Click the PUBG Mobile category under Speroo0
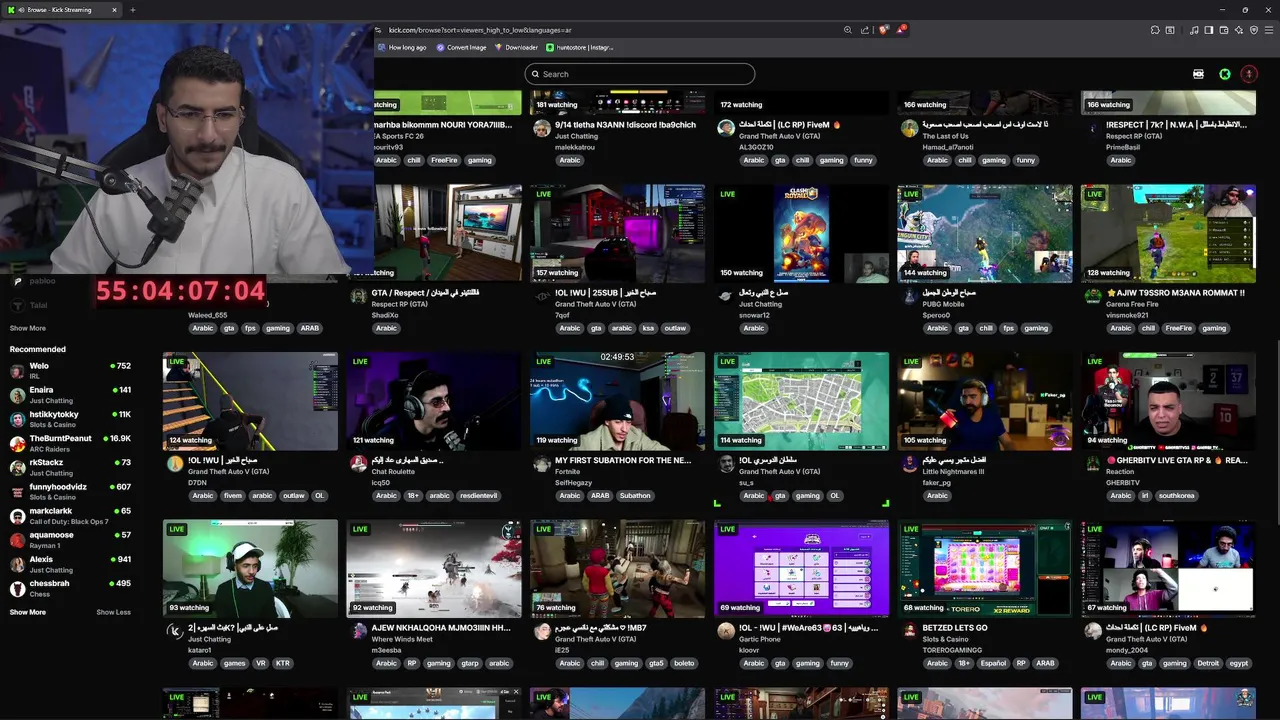Image resolution: width=1280 pixels, height=720 pixels. click(x=943, y=304)
